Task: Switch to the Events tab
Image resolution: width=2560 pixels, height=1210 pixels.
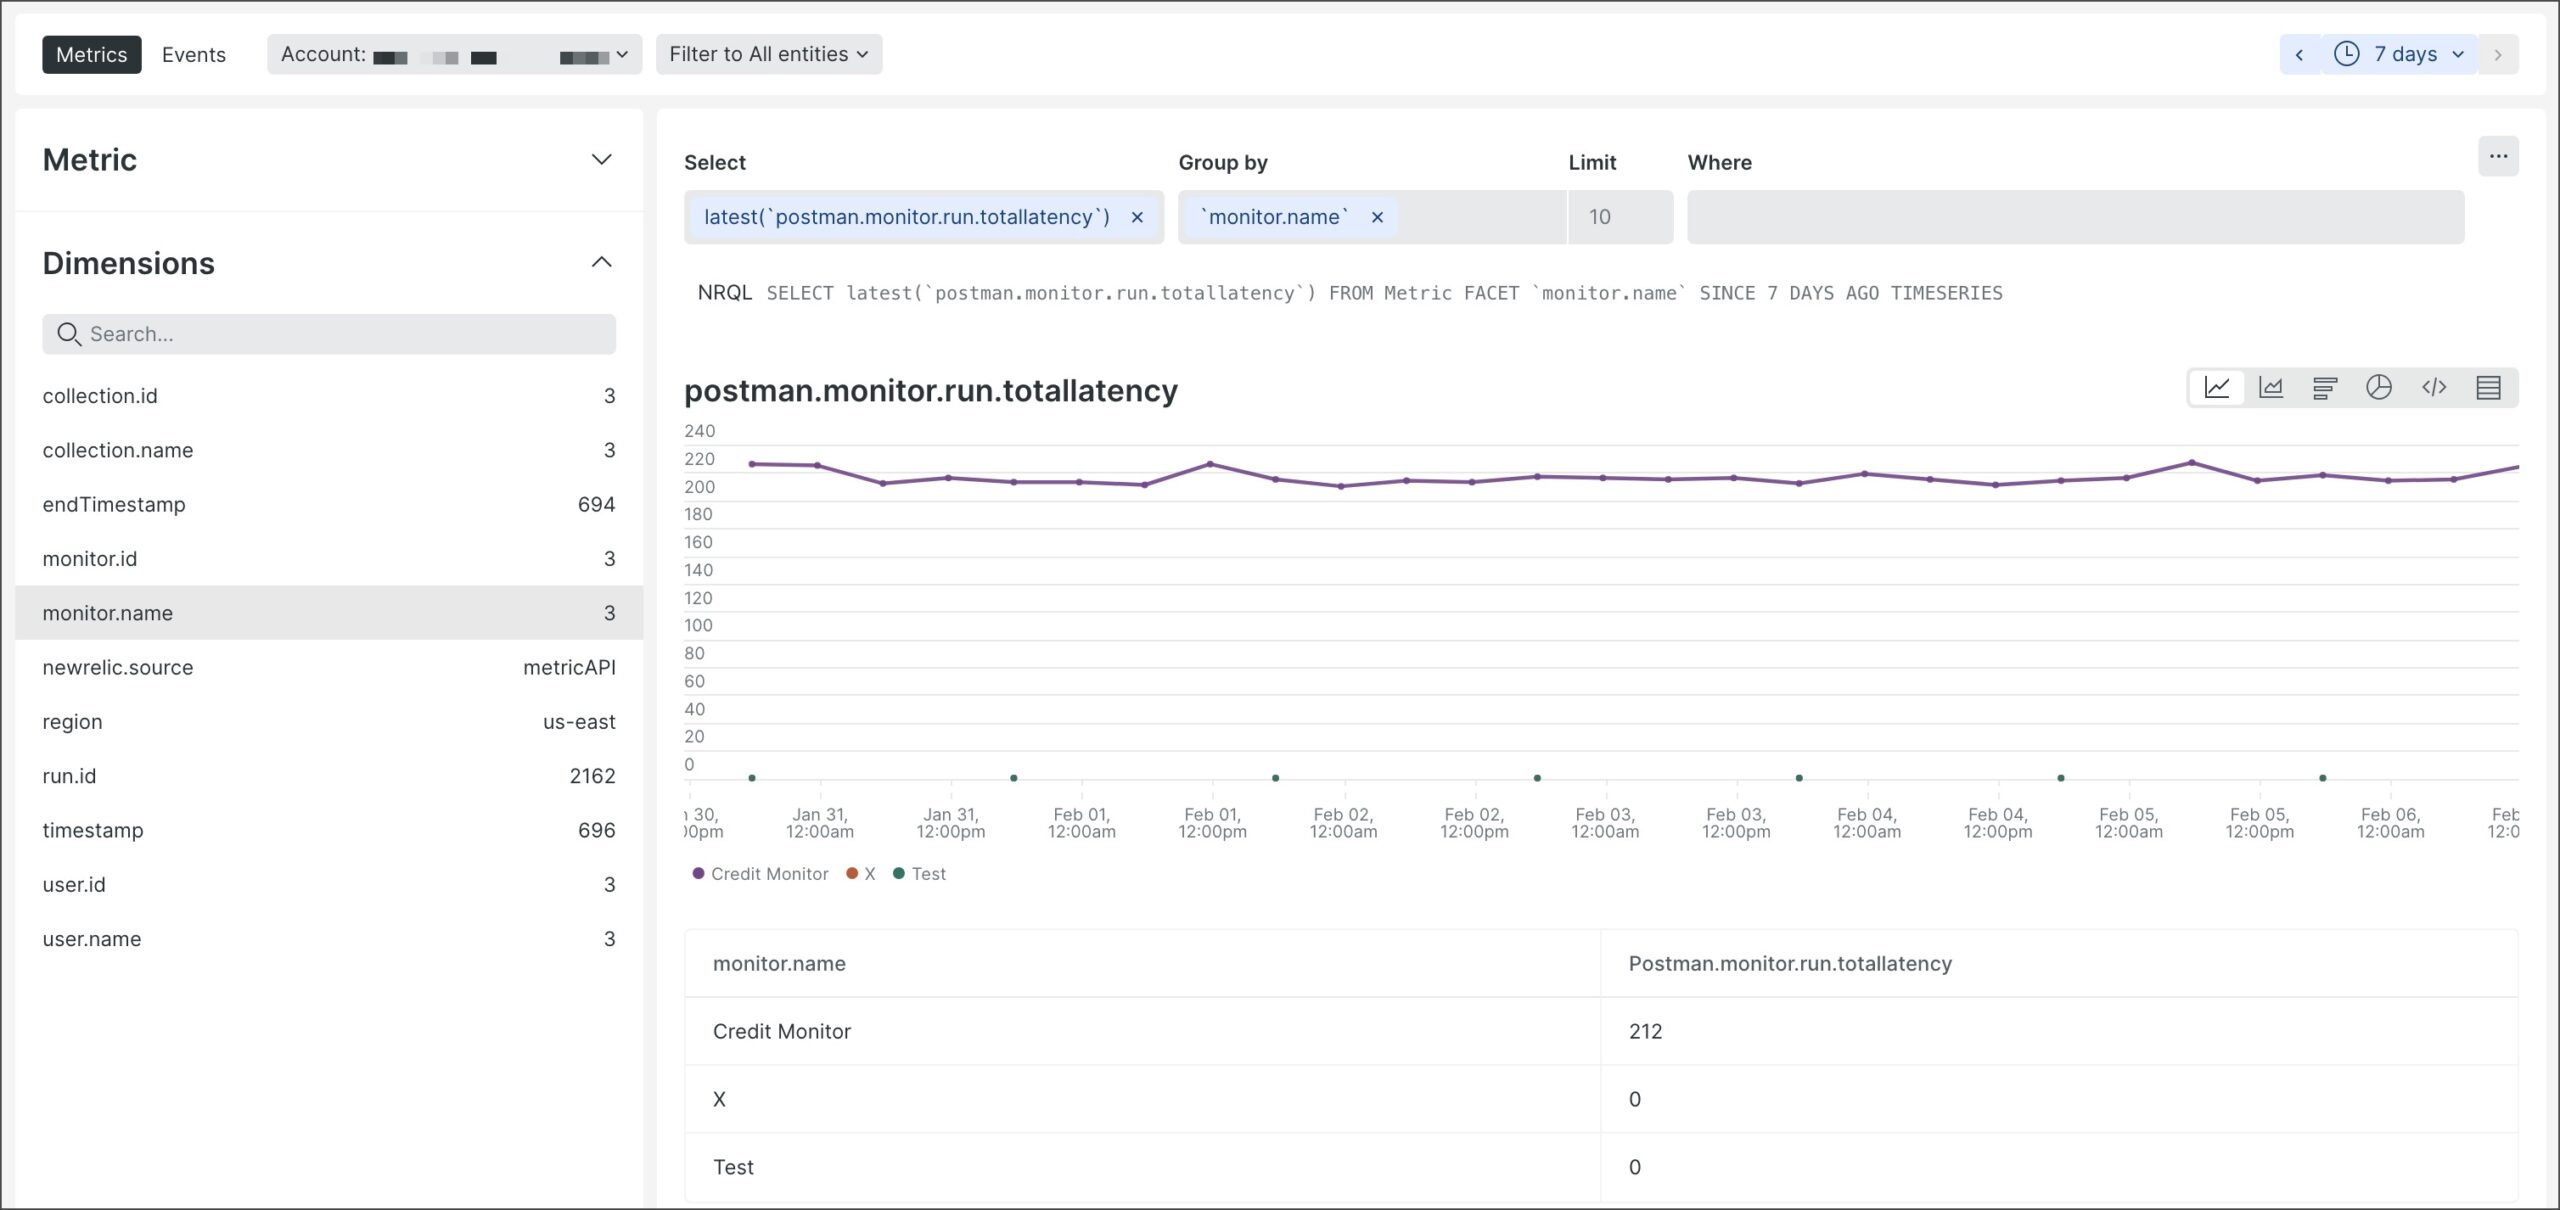Action: pos(194,55)
